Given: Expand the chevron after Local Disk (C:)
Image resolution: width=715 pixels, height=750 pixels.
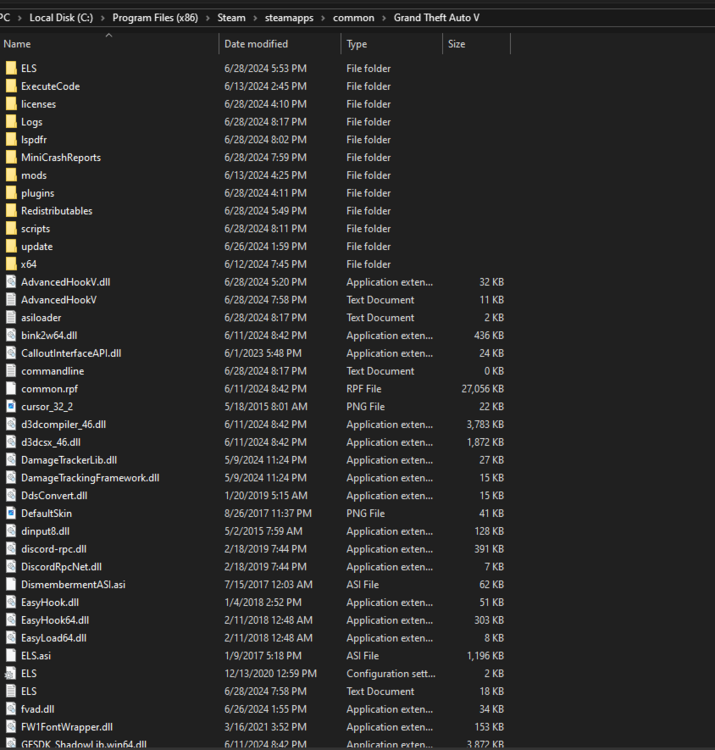Looking at the screenshot, I should point(103,18).
